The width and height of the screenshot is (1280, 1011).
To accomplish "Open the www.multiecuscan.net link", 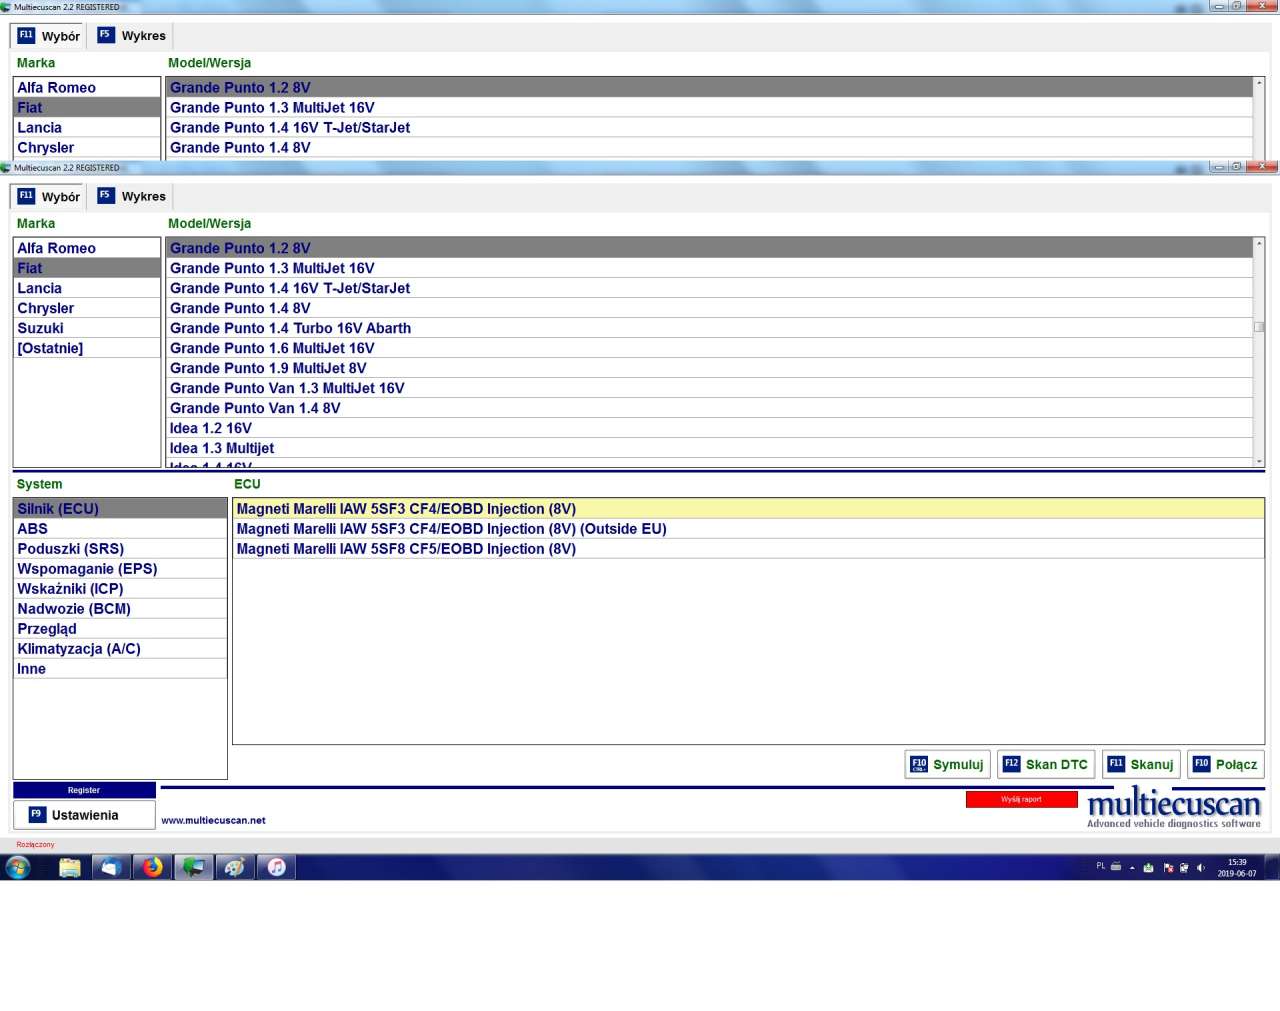I will [x=213, y=820].
